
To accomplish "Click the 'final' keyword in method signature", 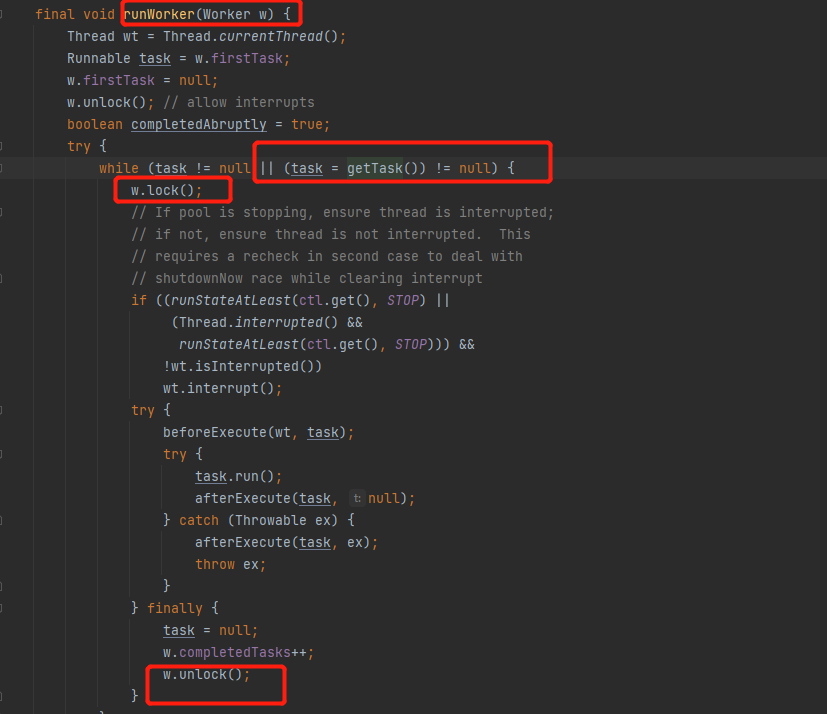I will [x=55, y=14].
